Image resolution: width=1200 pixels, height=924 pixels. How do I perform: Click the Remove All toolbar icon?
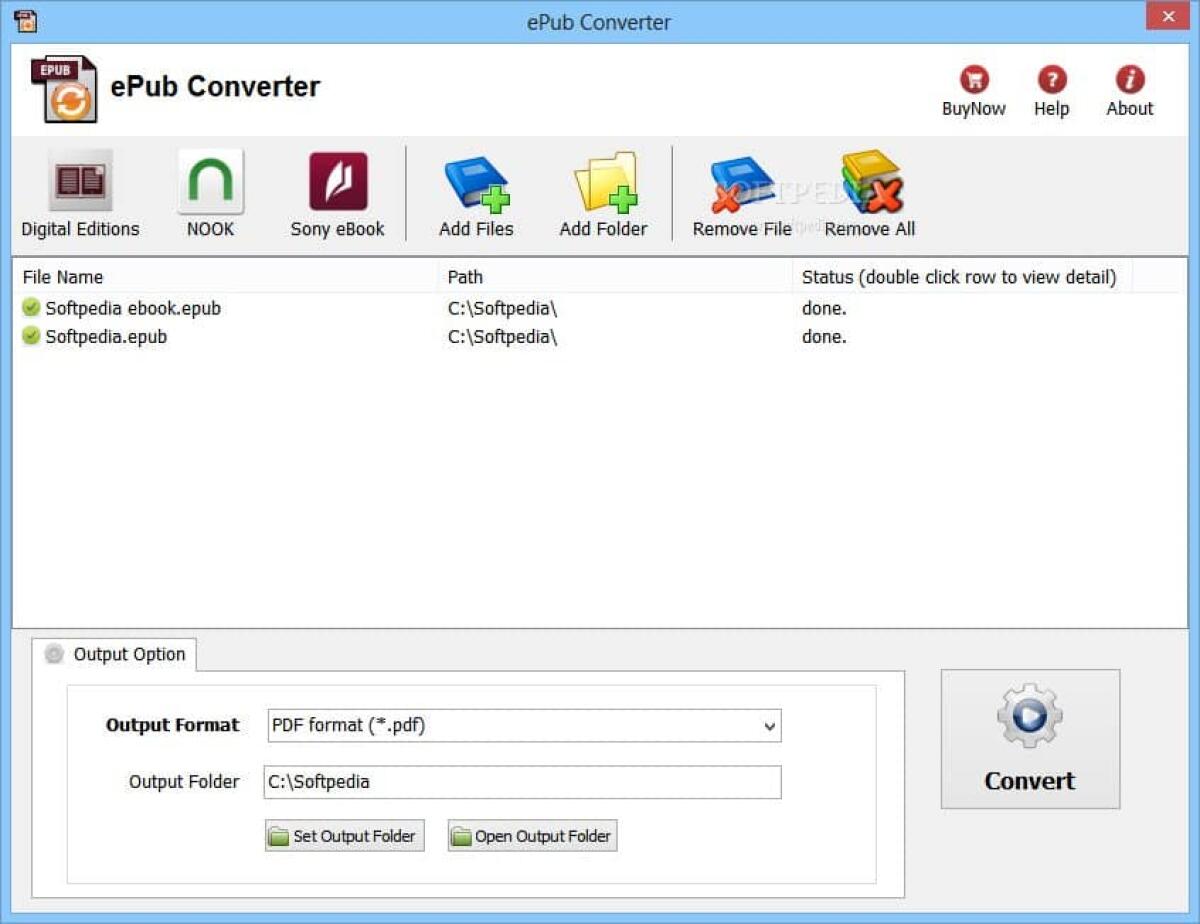(868, 185)
